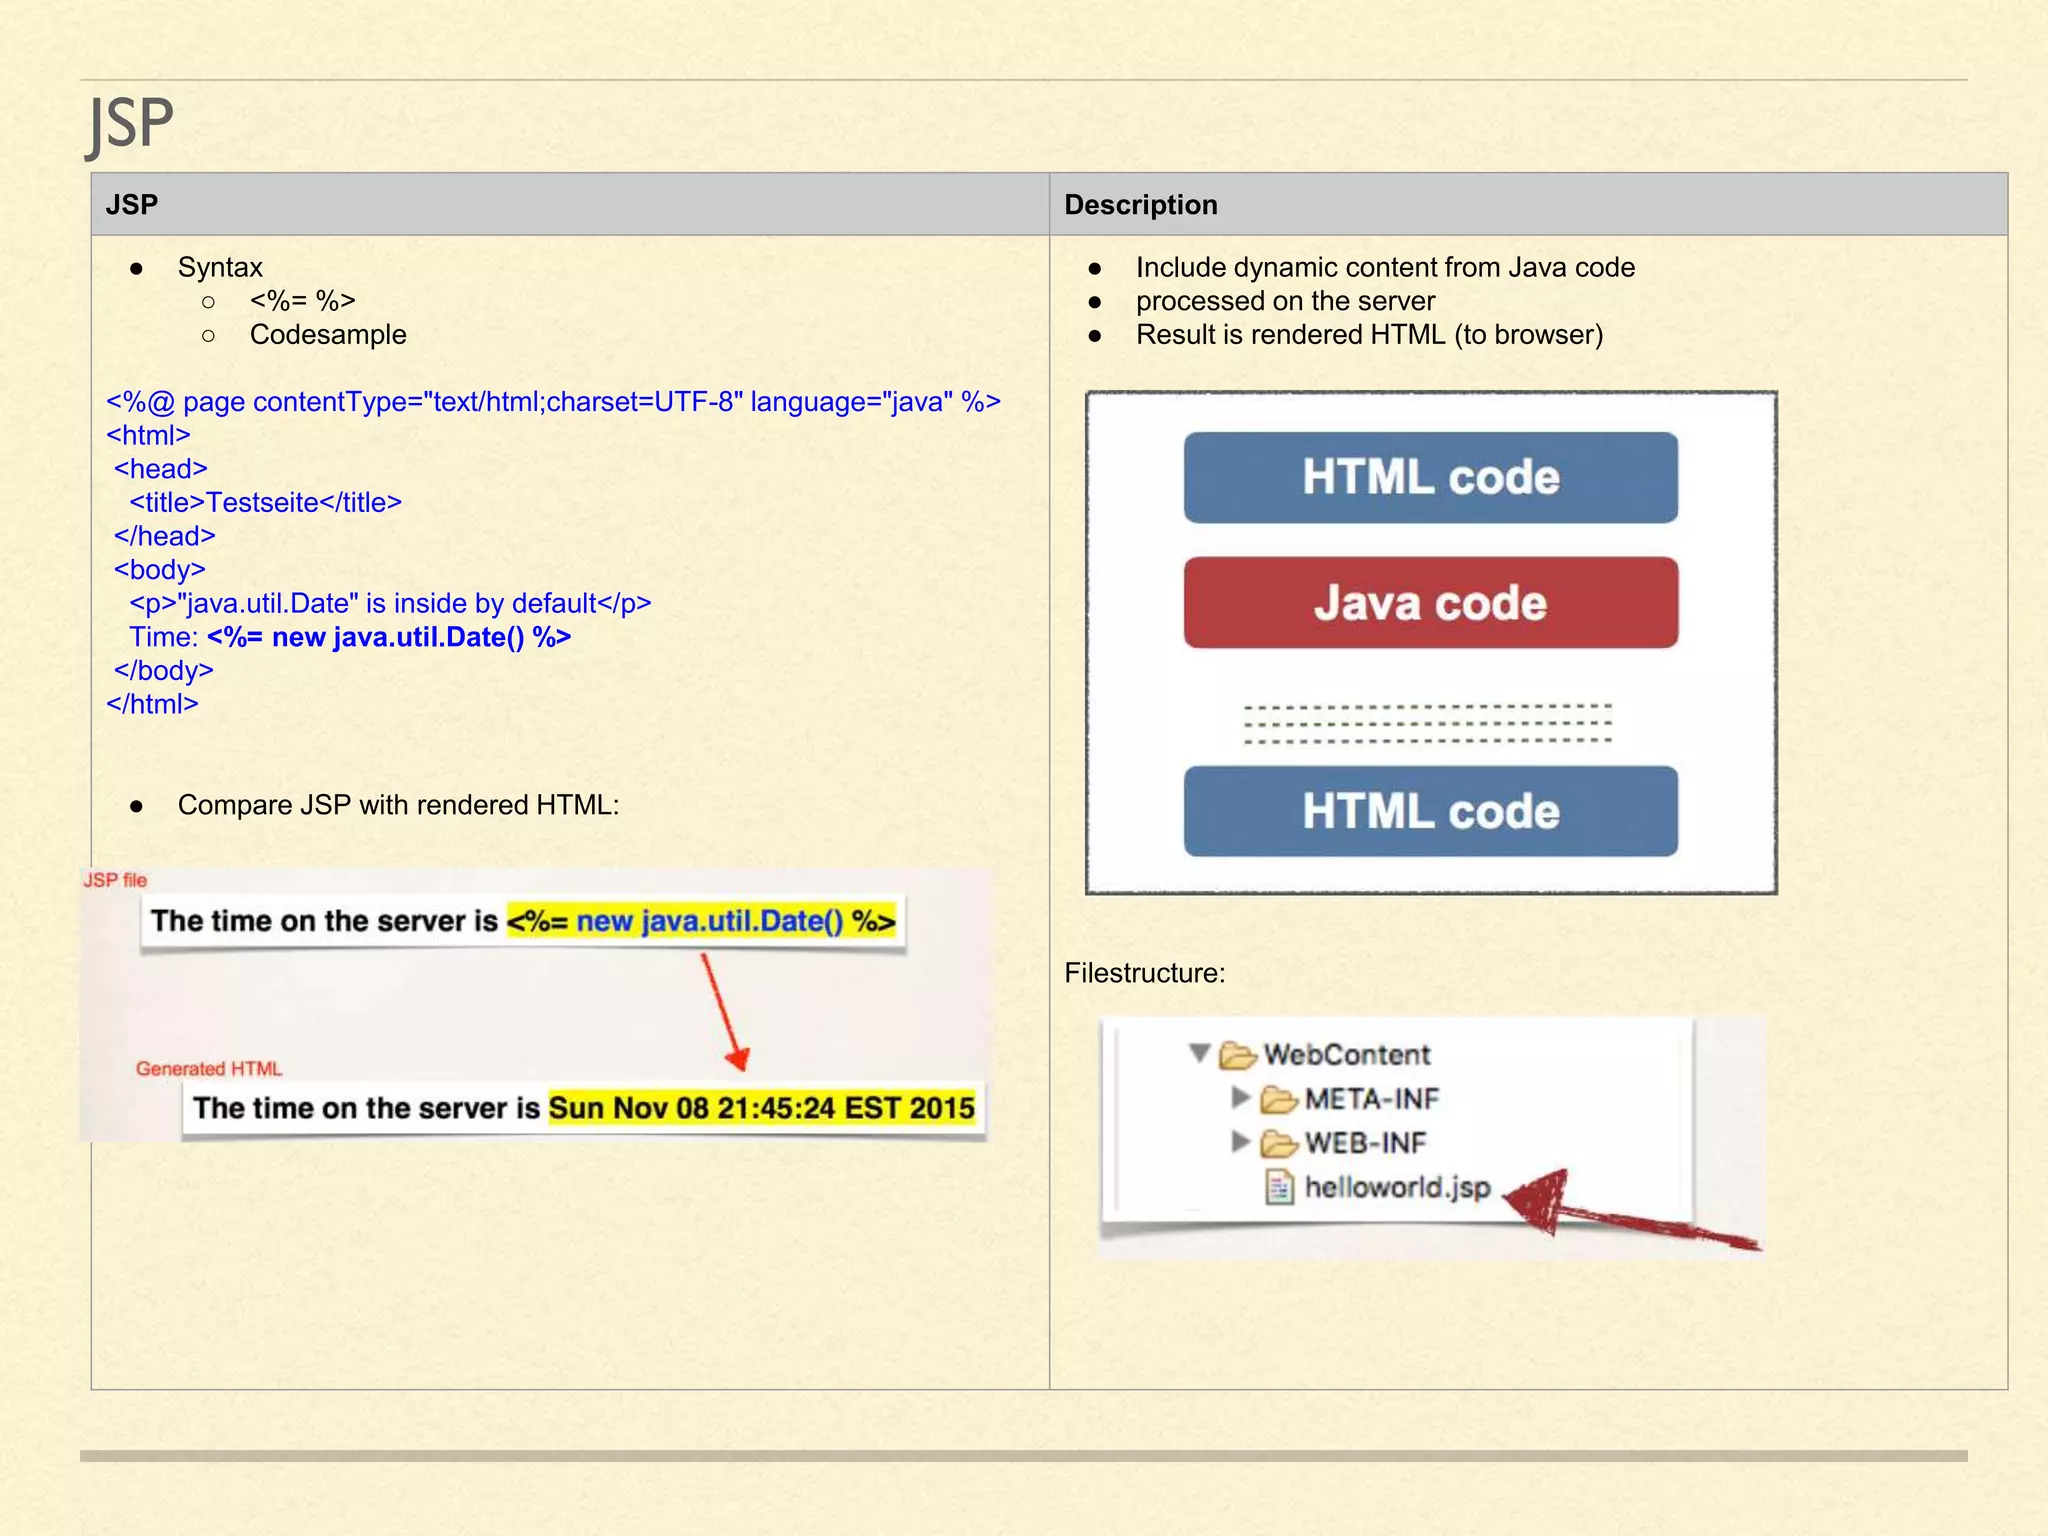Select the WEB-INF folder icon
Viewport: 2048px width, 1536px height.
pos(1279,1143)
